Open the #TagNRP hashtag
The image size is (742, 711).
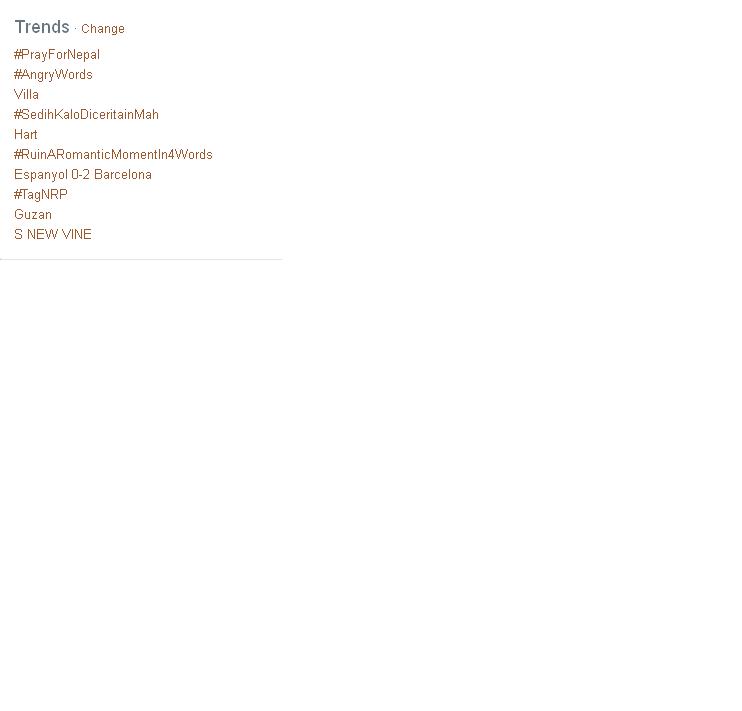point(41,195)
